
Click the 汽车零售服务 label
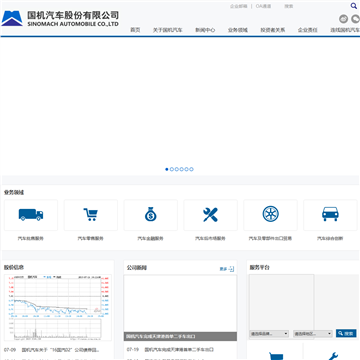[91, 239]
